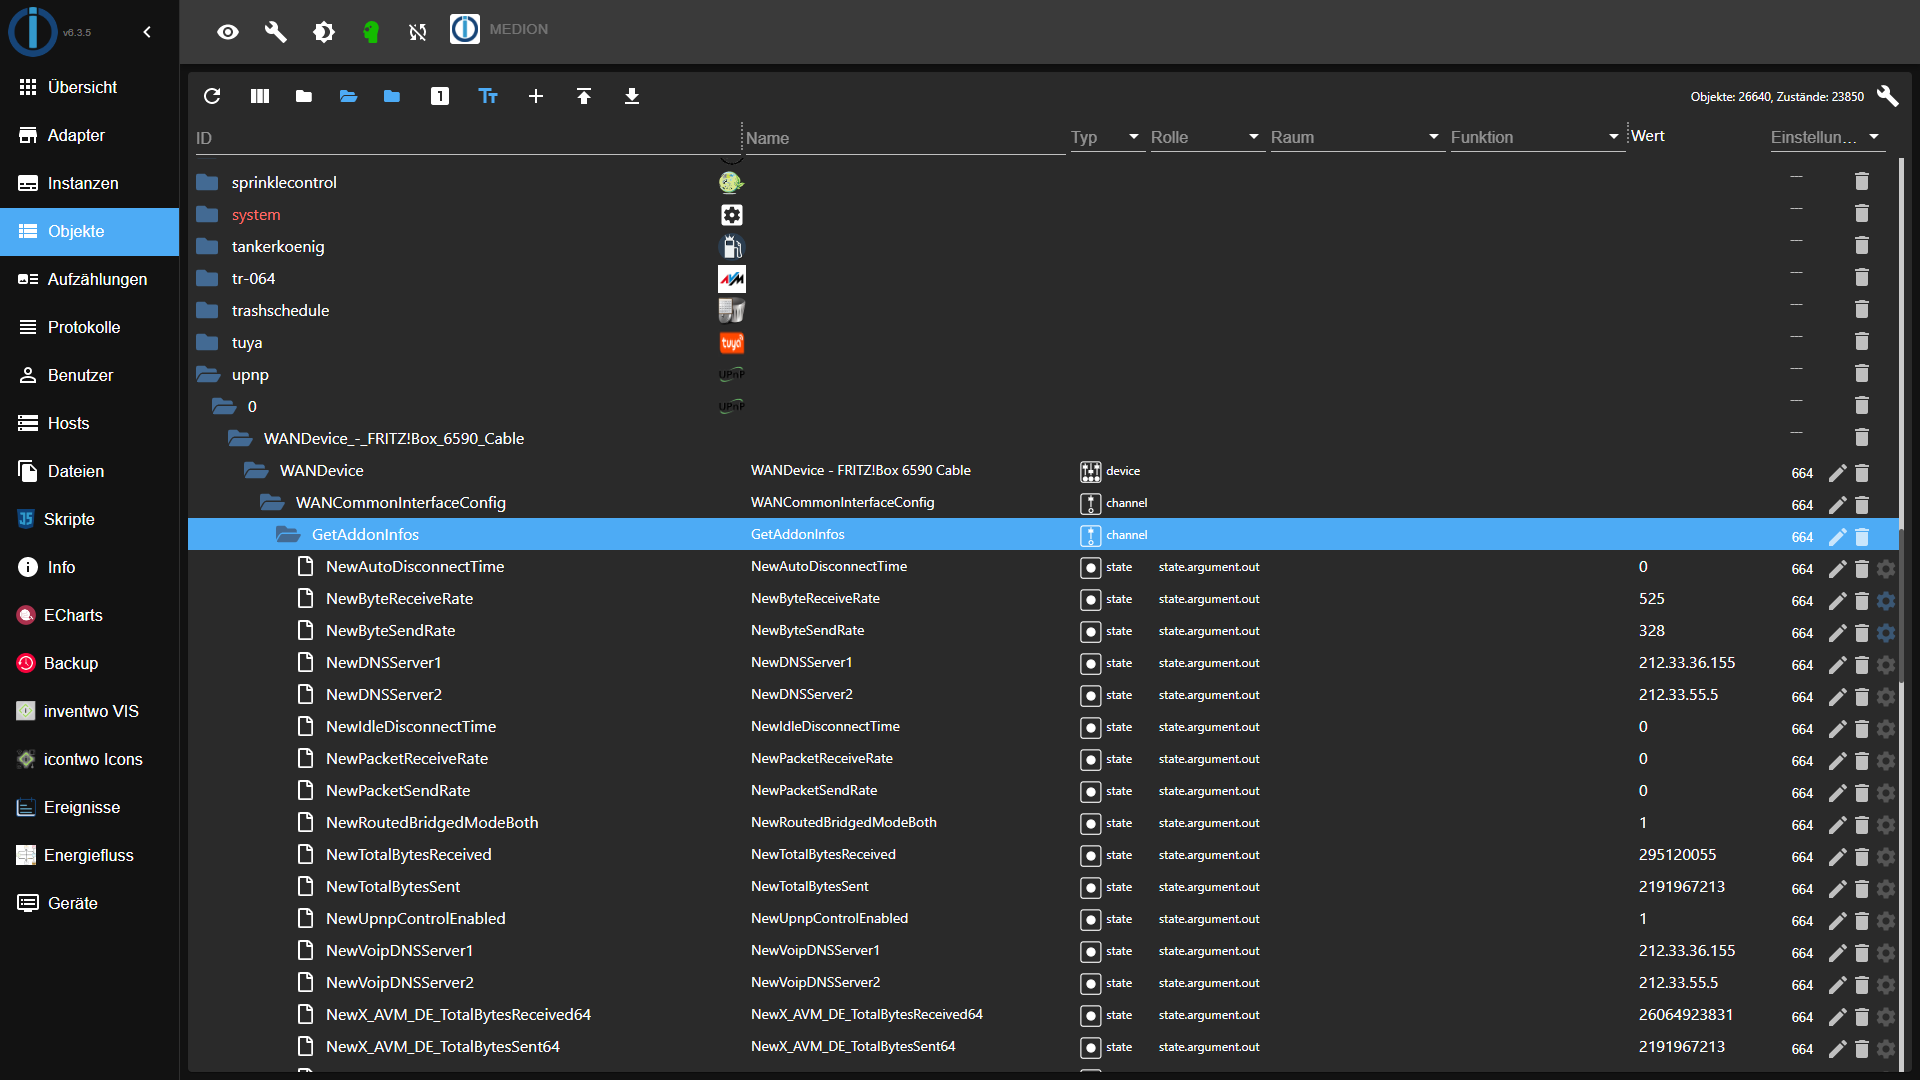Viewport: 1920px width, 1080px height.
Task: Open Energiefluss in sidebar
Action: 89,855
